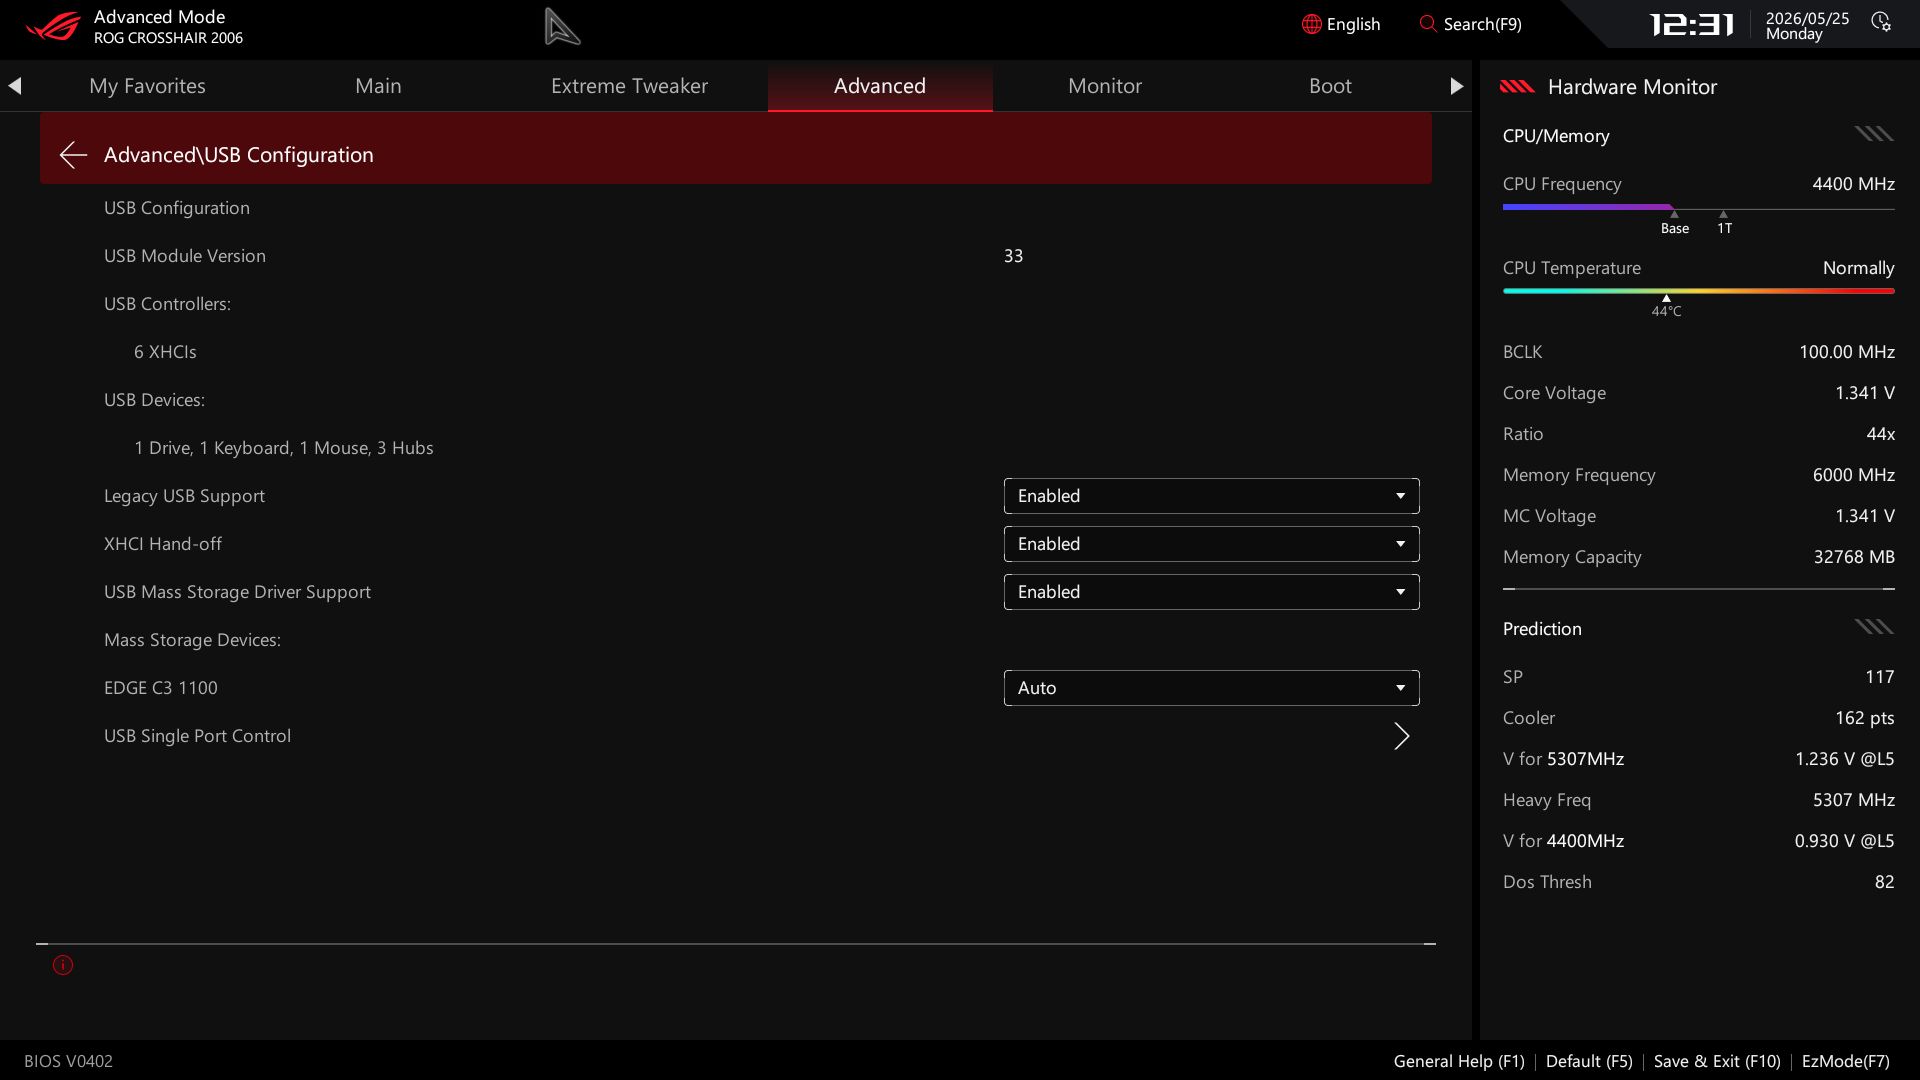Click Ratio 44x value
1920x1080 pixels.
[1880, 434]
